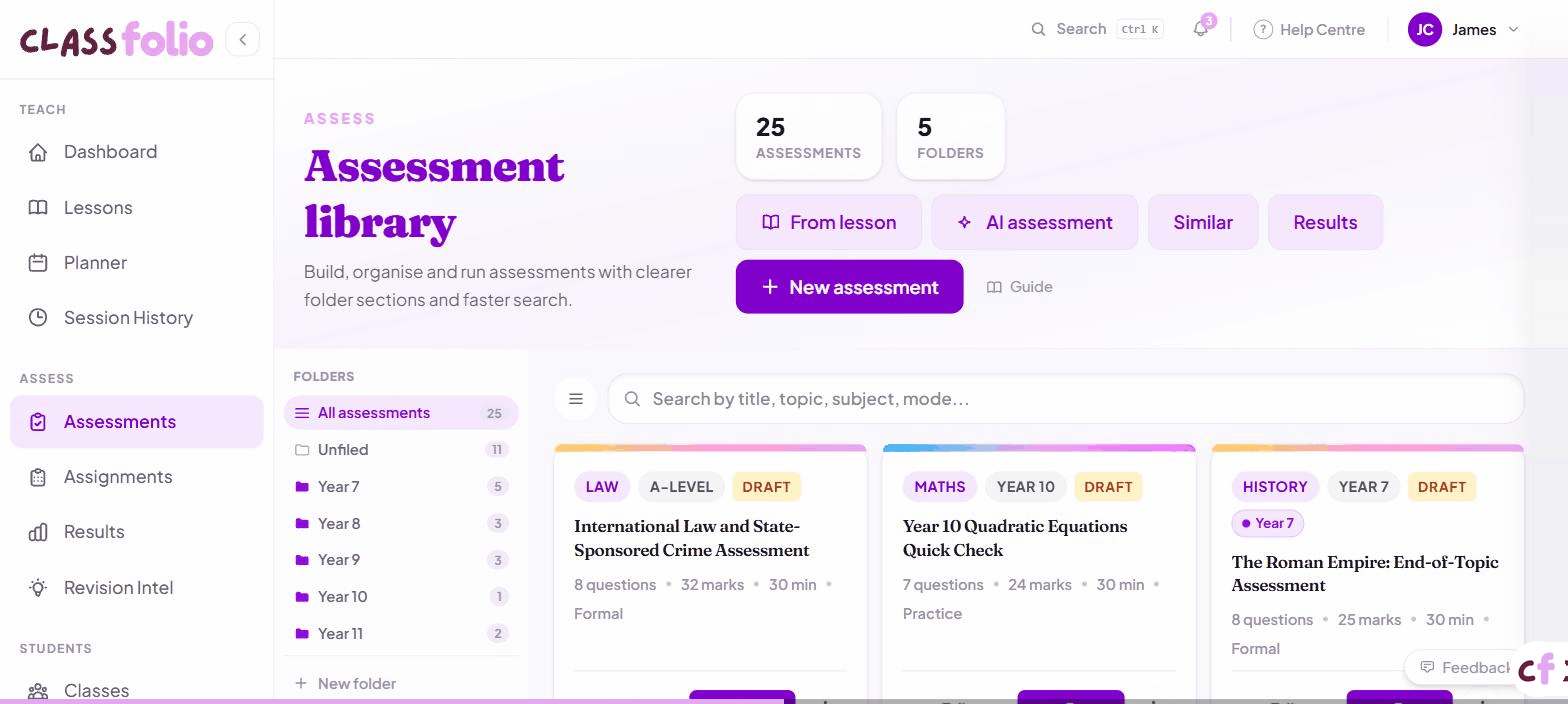
Task: Click the assessment search field
Action: (1066, 399)
